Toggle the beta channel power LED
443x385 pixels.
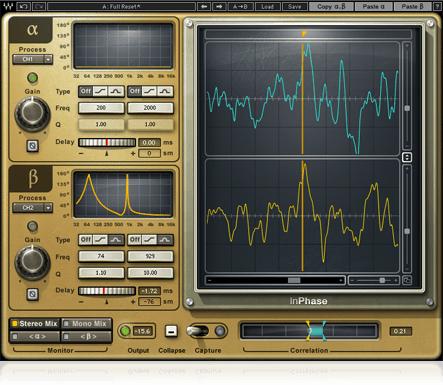point(32,226)
